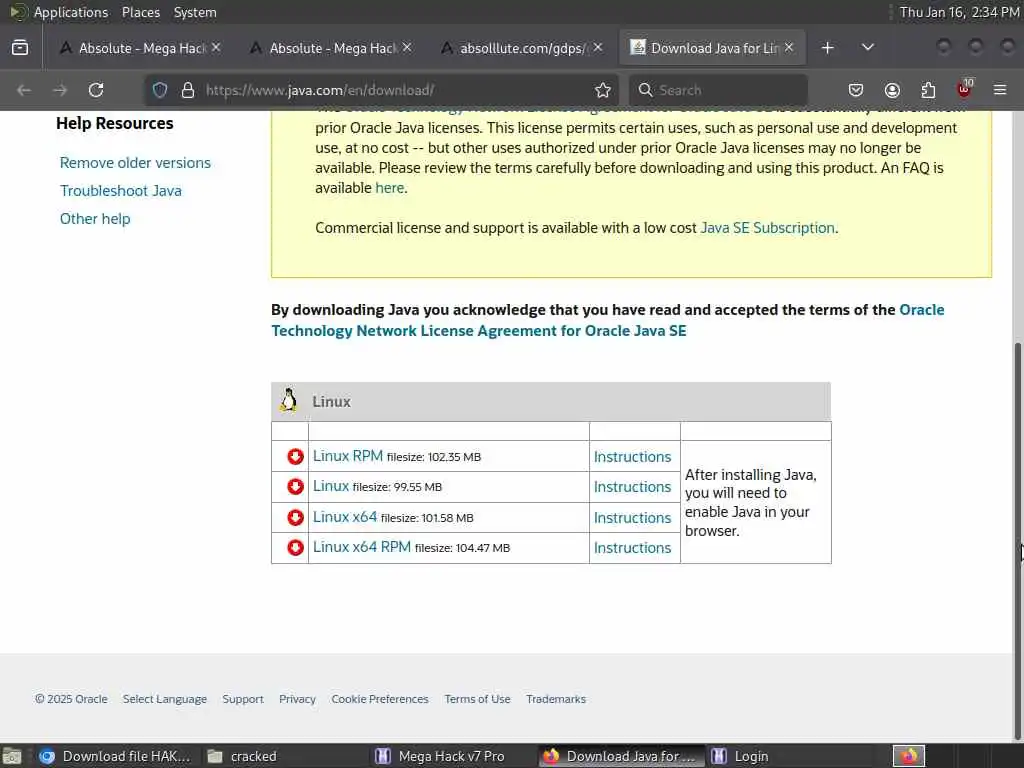
Task: Reload the page with the refresh icon
Action: pyautogui.click(x=96, y=89)
